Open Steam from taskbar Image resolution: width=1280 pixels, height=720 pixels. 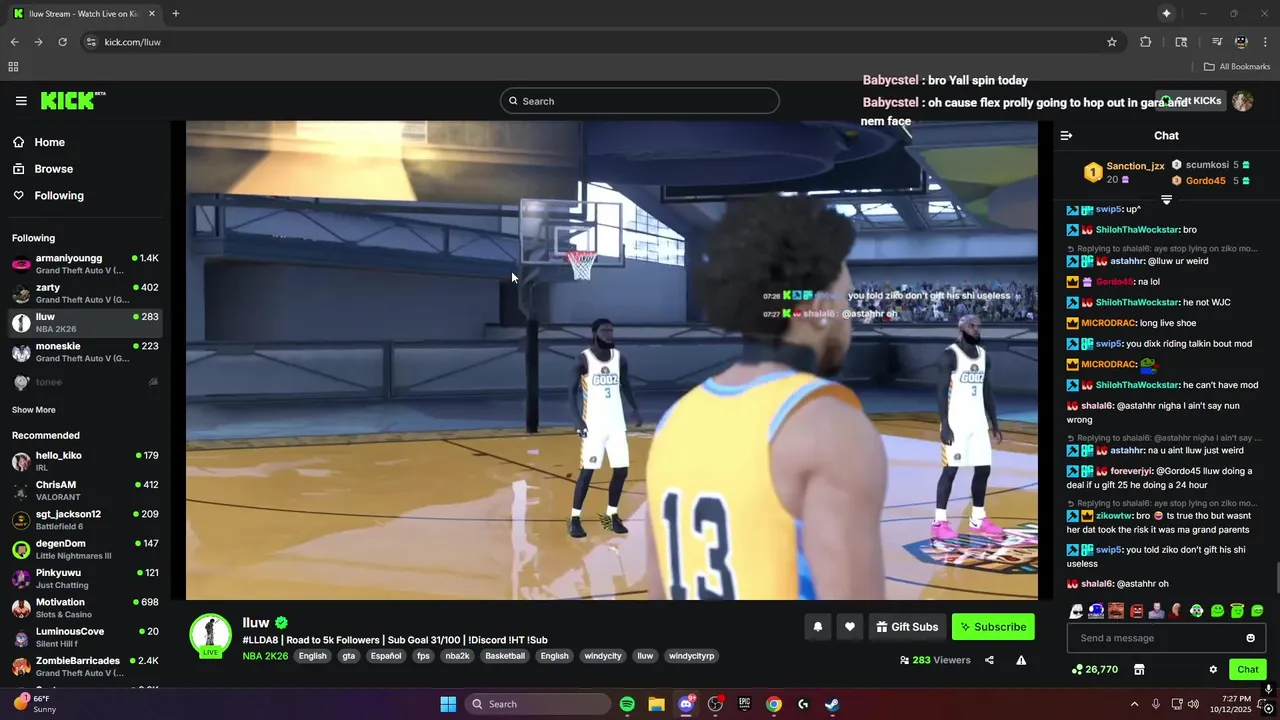(x=832, y=704)
